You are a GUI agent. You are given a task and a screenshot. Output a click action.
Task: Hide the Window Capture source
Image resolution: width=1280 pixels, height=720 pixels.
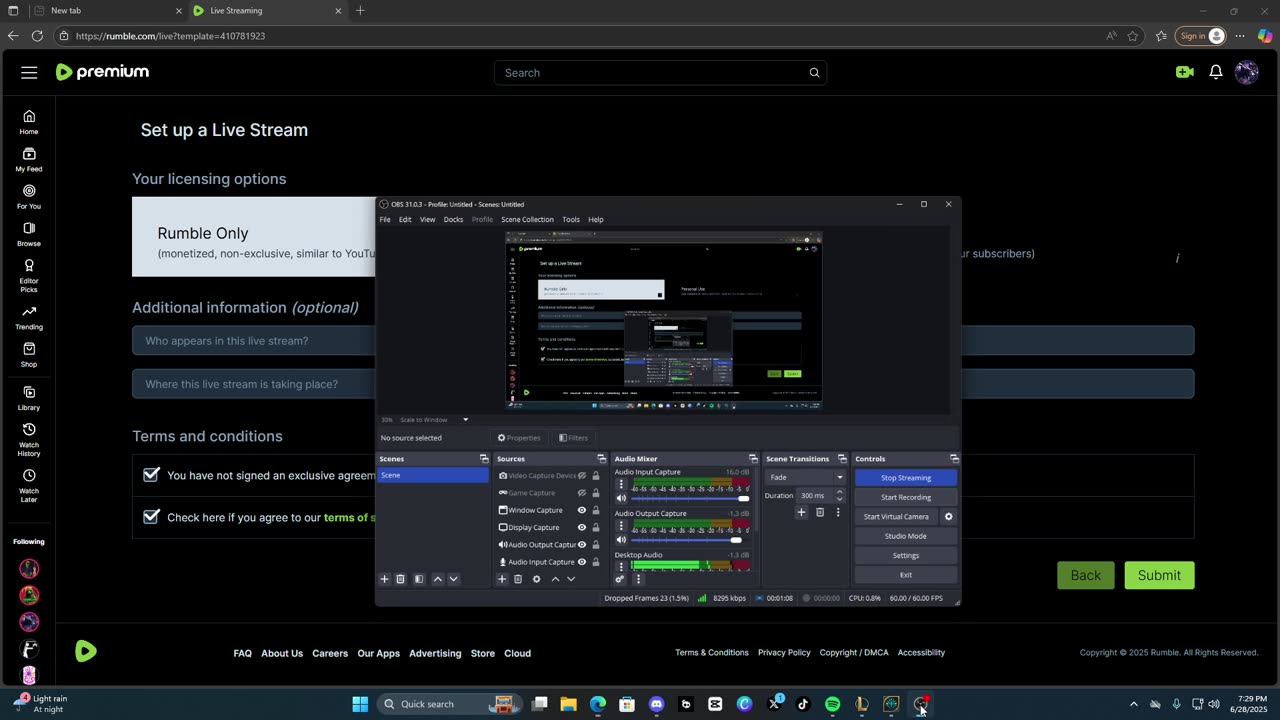[582, 510]
